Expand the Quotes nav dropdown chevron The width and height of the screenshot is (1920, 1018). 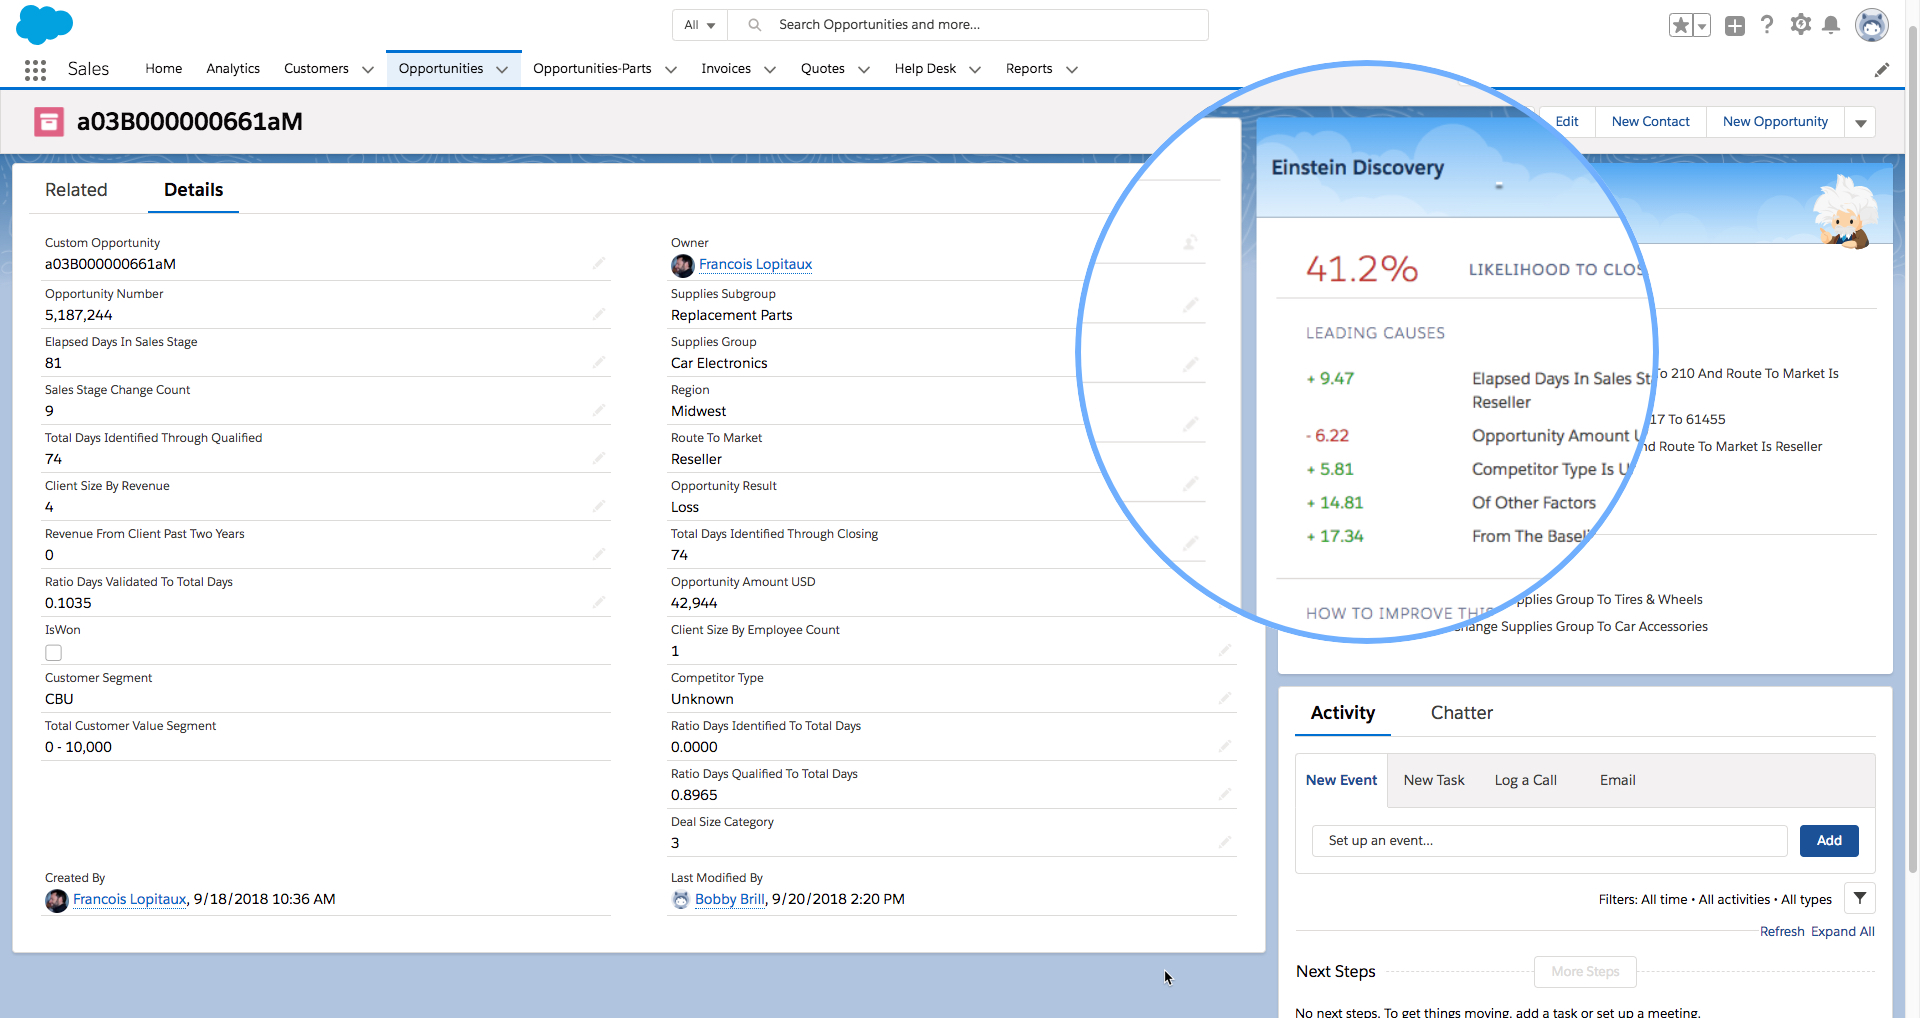(x=864, y=69)
